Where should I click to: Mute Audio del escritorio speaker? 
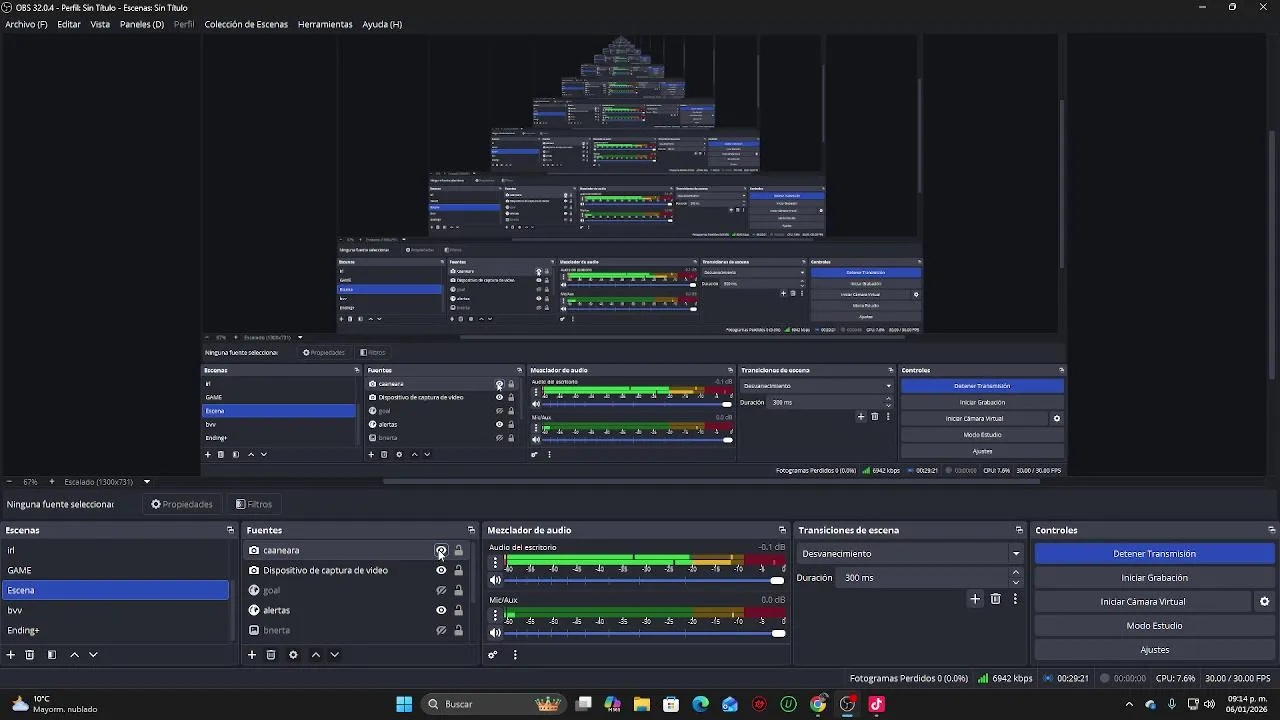point(495,580)
